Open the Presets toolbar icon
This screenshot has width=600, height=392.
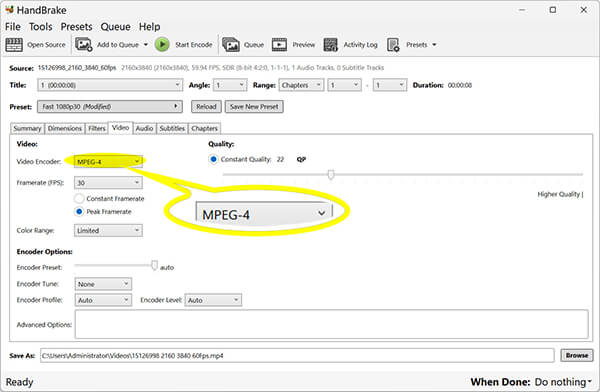(393, 45)
